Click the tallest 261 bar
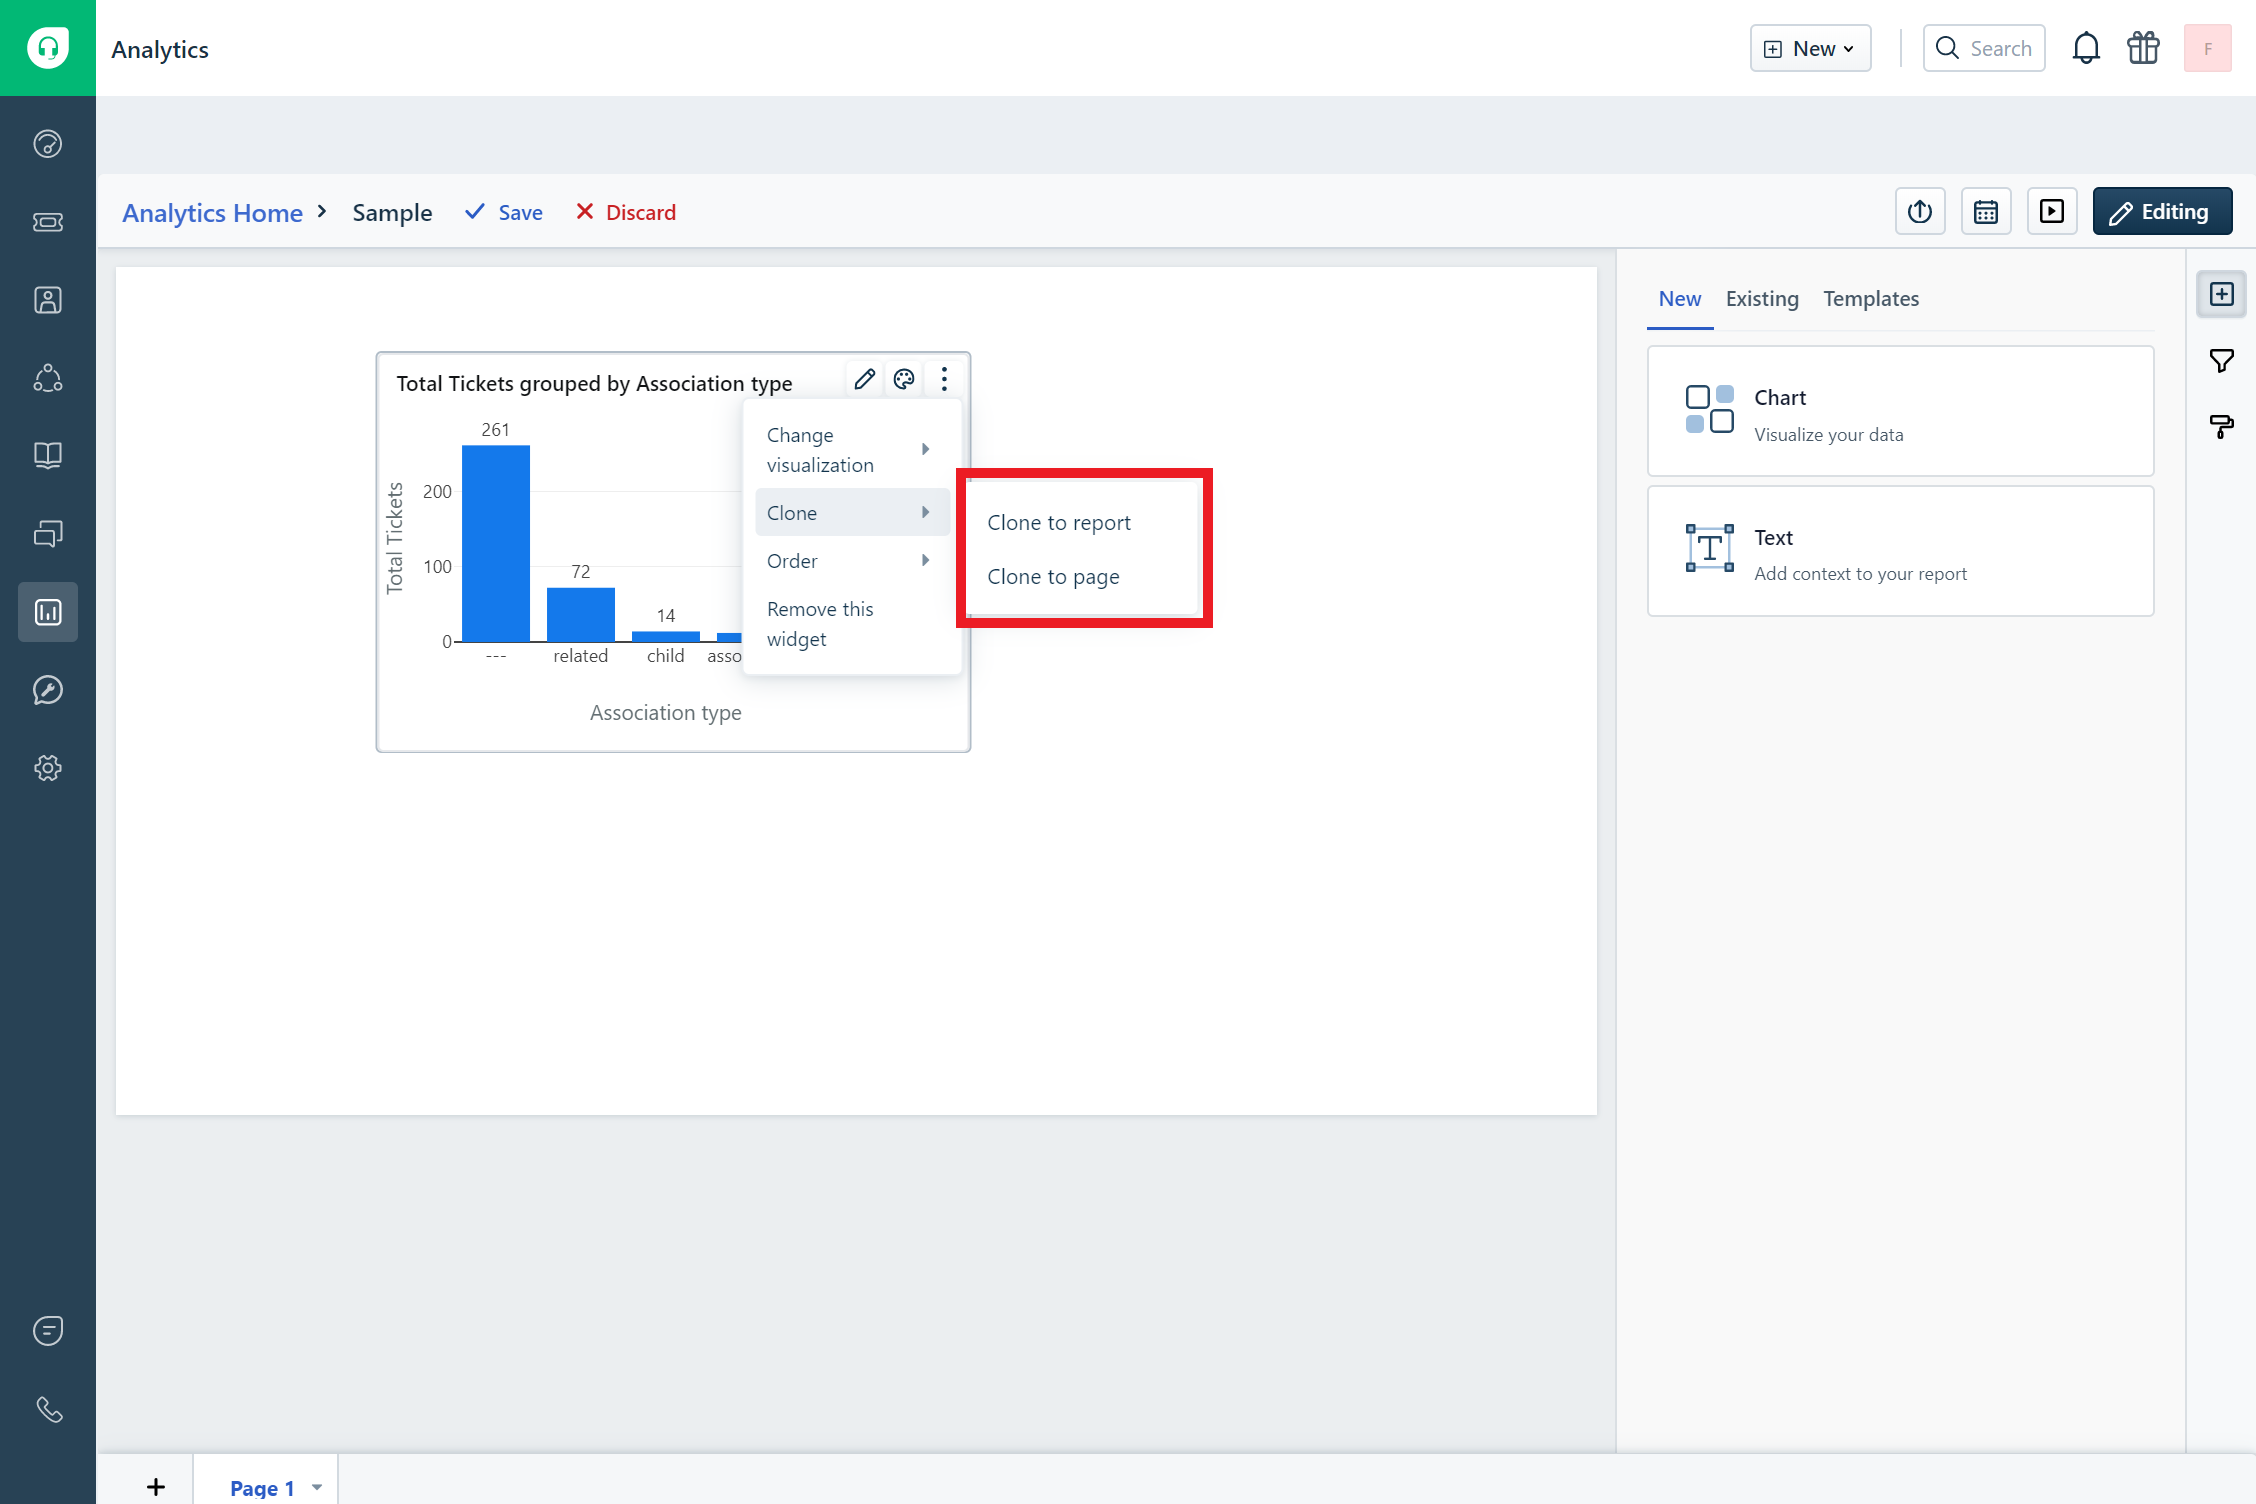Screen dimensions: 2256x1504 coord(496,543)
